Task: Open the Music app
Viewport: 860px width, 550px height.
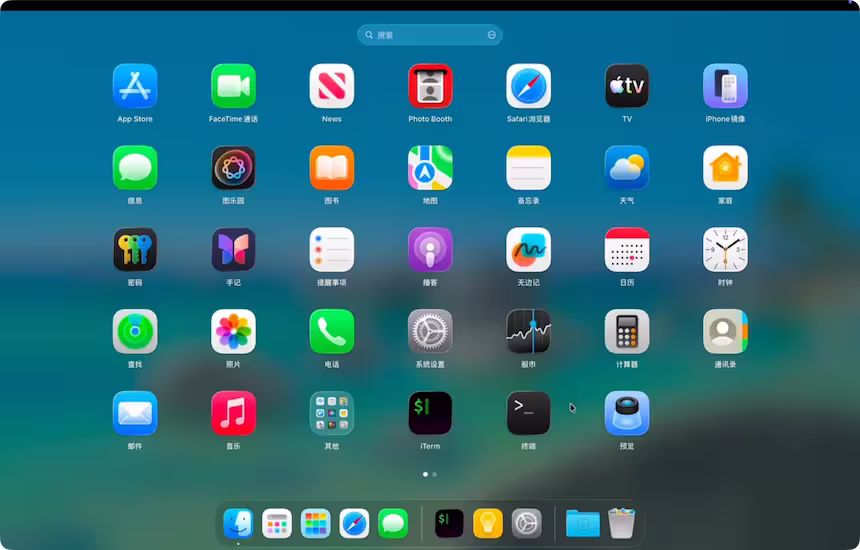Action: (233, 413)
